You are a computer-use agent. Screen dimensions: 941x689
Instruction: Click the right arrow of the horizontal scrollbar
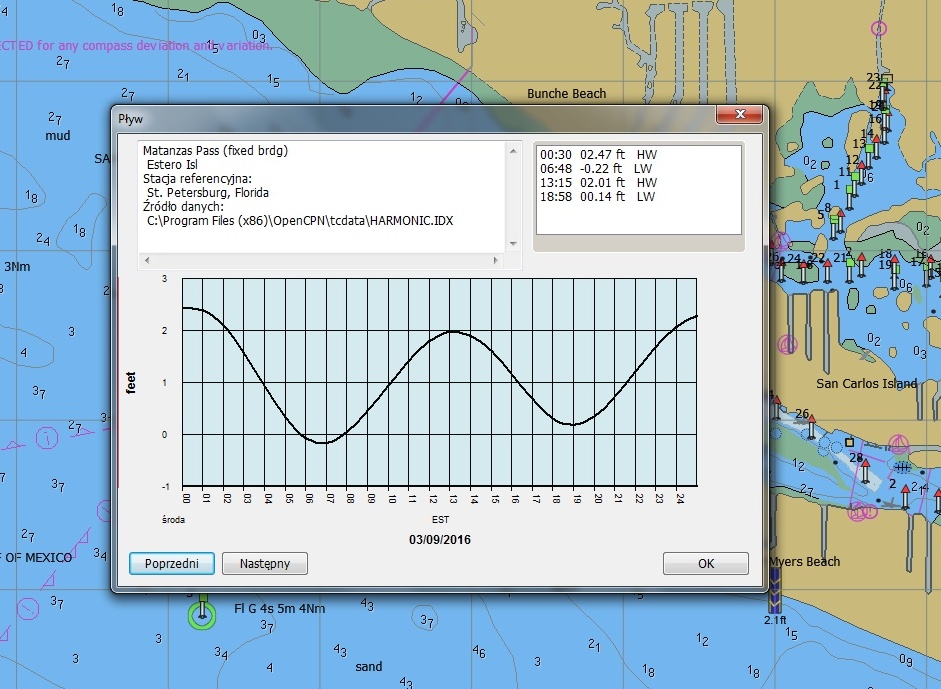(495, 260)
